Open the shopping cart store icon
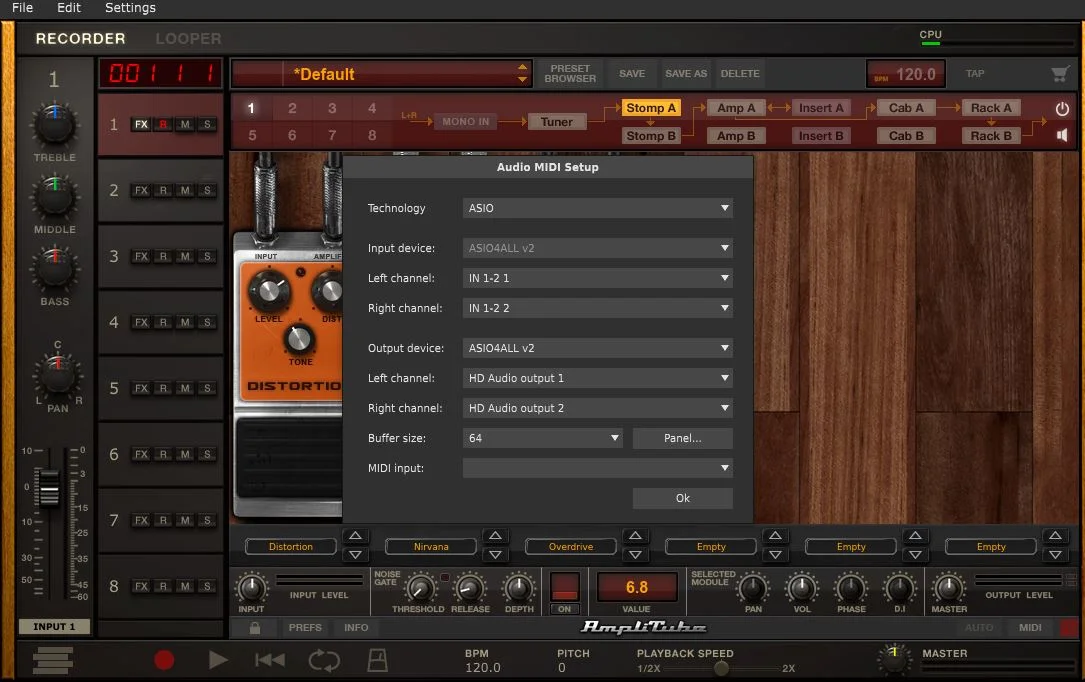Image resolution: width=1085 pixels, height=682 pixels. [1060, 74]
